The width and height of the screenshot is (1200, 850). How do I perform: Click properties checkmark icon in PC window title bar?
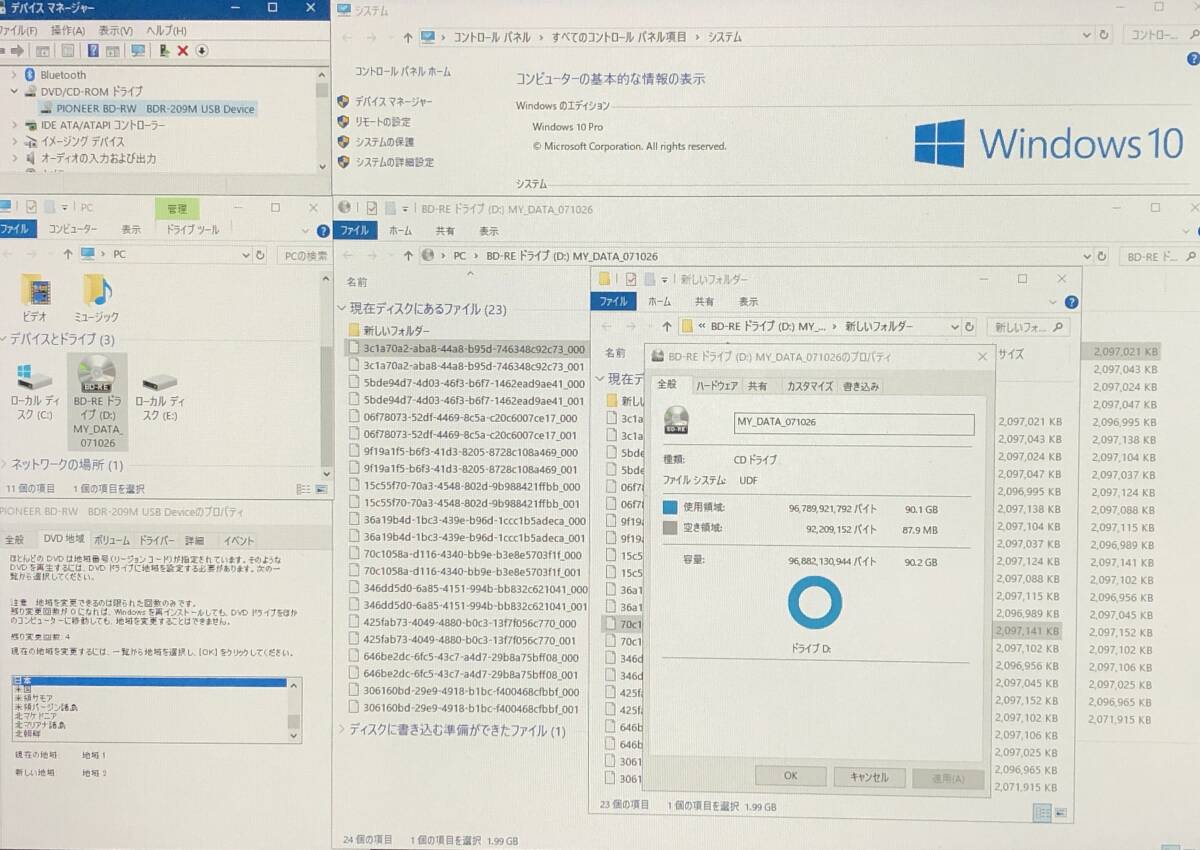click(31, 207)
